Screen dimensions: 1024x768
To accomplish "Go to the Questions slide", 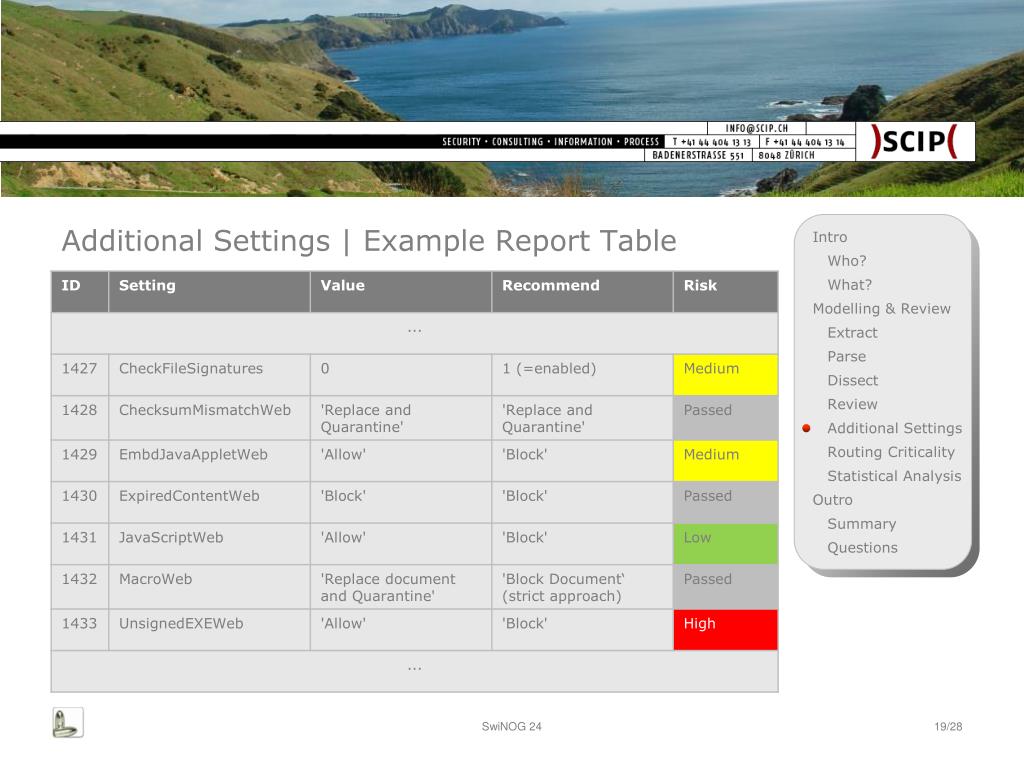I will tap(862, 548).
